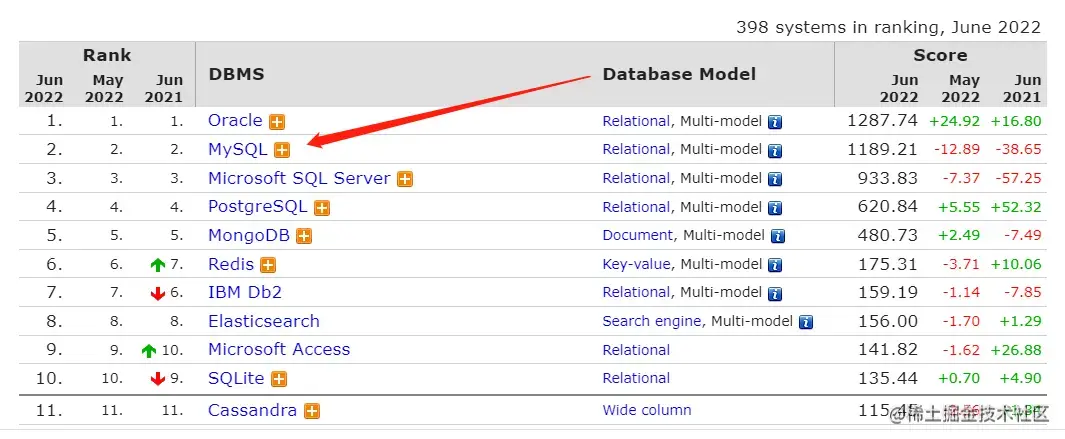Click the green up arrow in Redis row
Screen dimensions: 1065x439
point(158,265)
